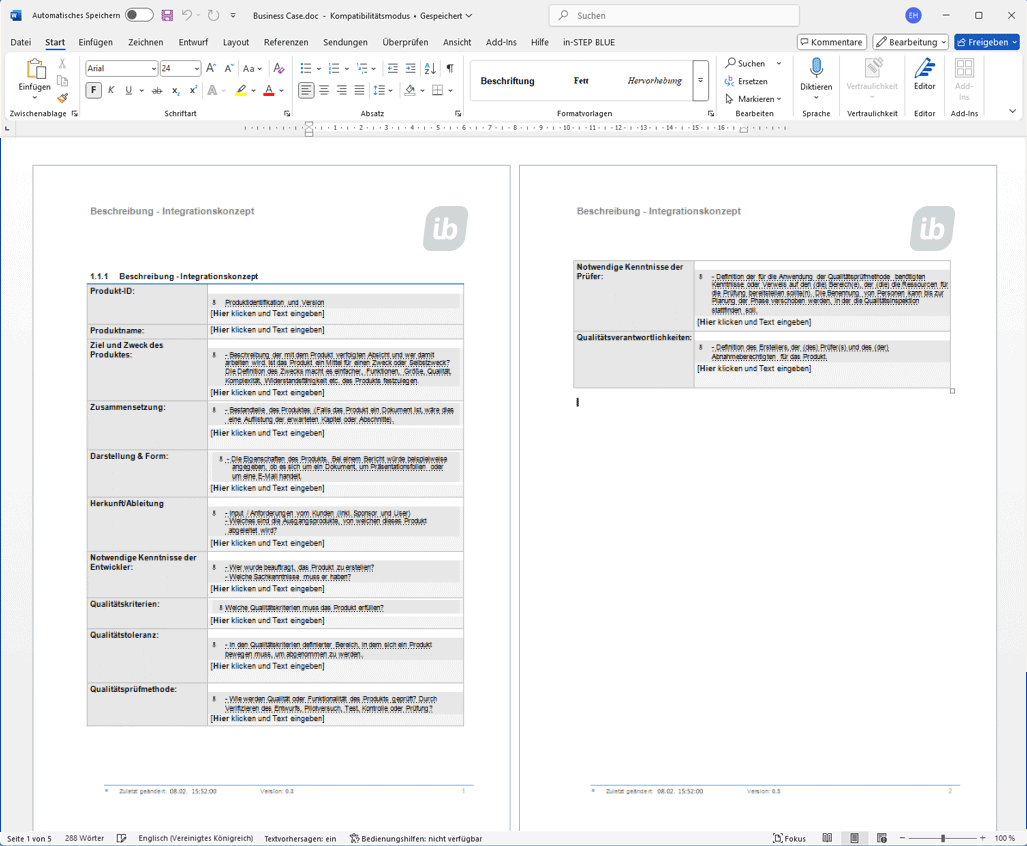Click the Freigeben share button
The image size is (1027, 846).
coord(986,42)
